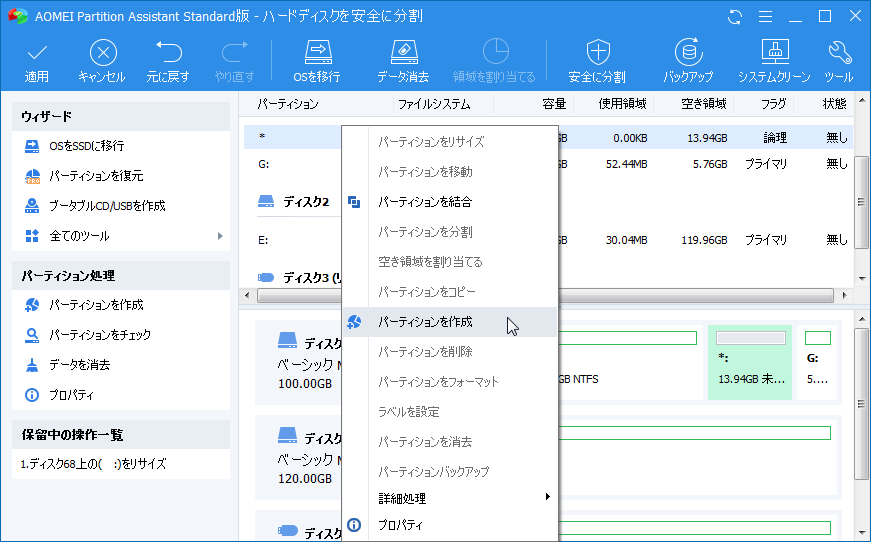Click the パーティションを復元 wizard icon
The image size is (871, 542).
(32, 176)
